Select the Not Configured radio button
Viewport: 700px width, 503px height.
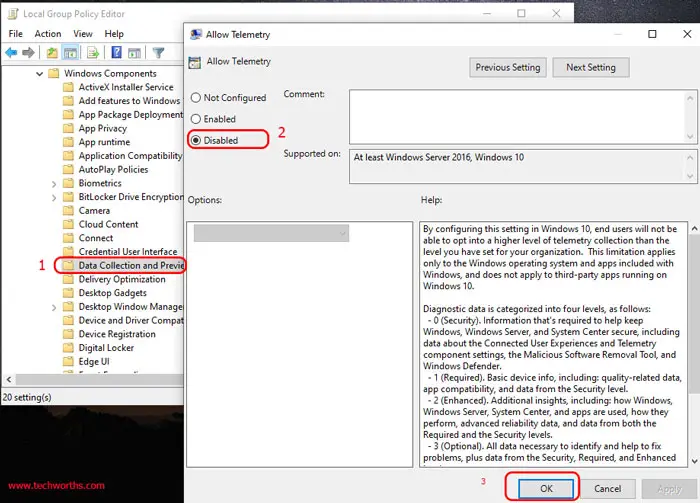[x=196, y=98]
